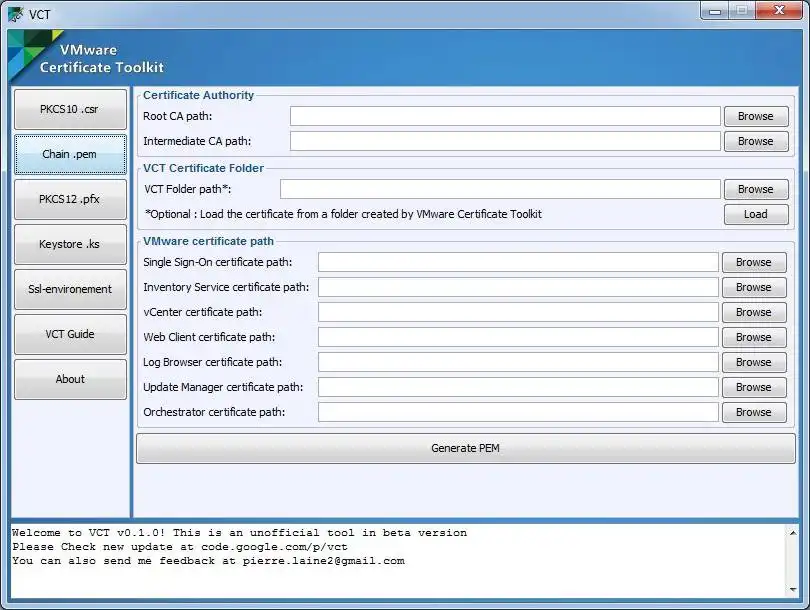Focus vCenter certificate path field
The image size is (810, 610).
[x=518, y=312]
